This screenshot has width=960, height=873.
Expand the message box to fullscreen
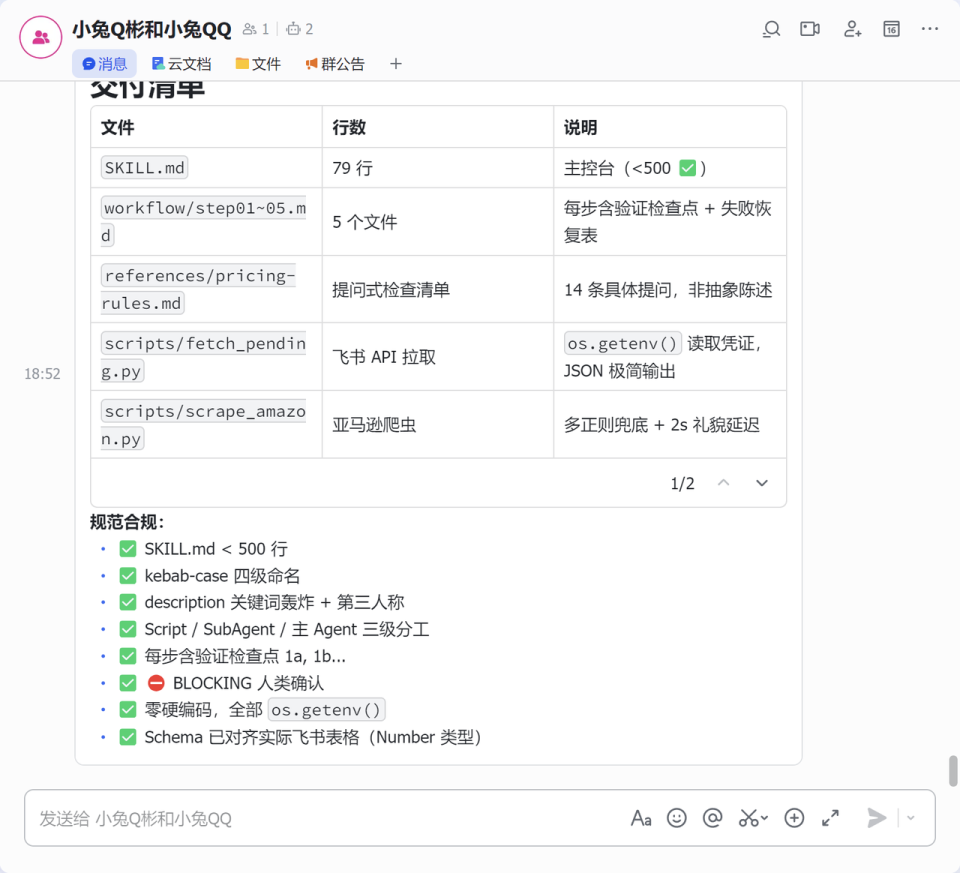coord(830,818)
